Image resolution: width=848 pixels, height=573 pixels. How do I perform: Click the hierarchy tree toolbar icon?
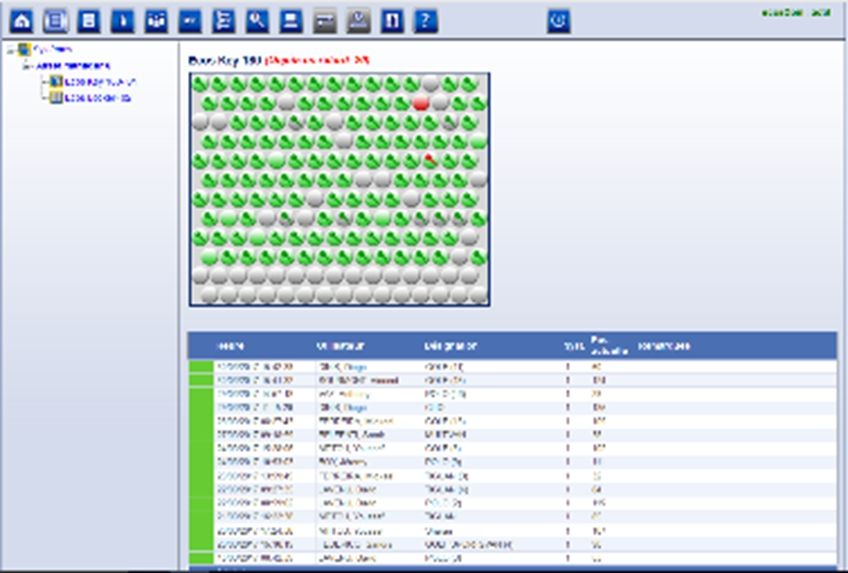click(x=224, y=19)
